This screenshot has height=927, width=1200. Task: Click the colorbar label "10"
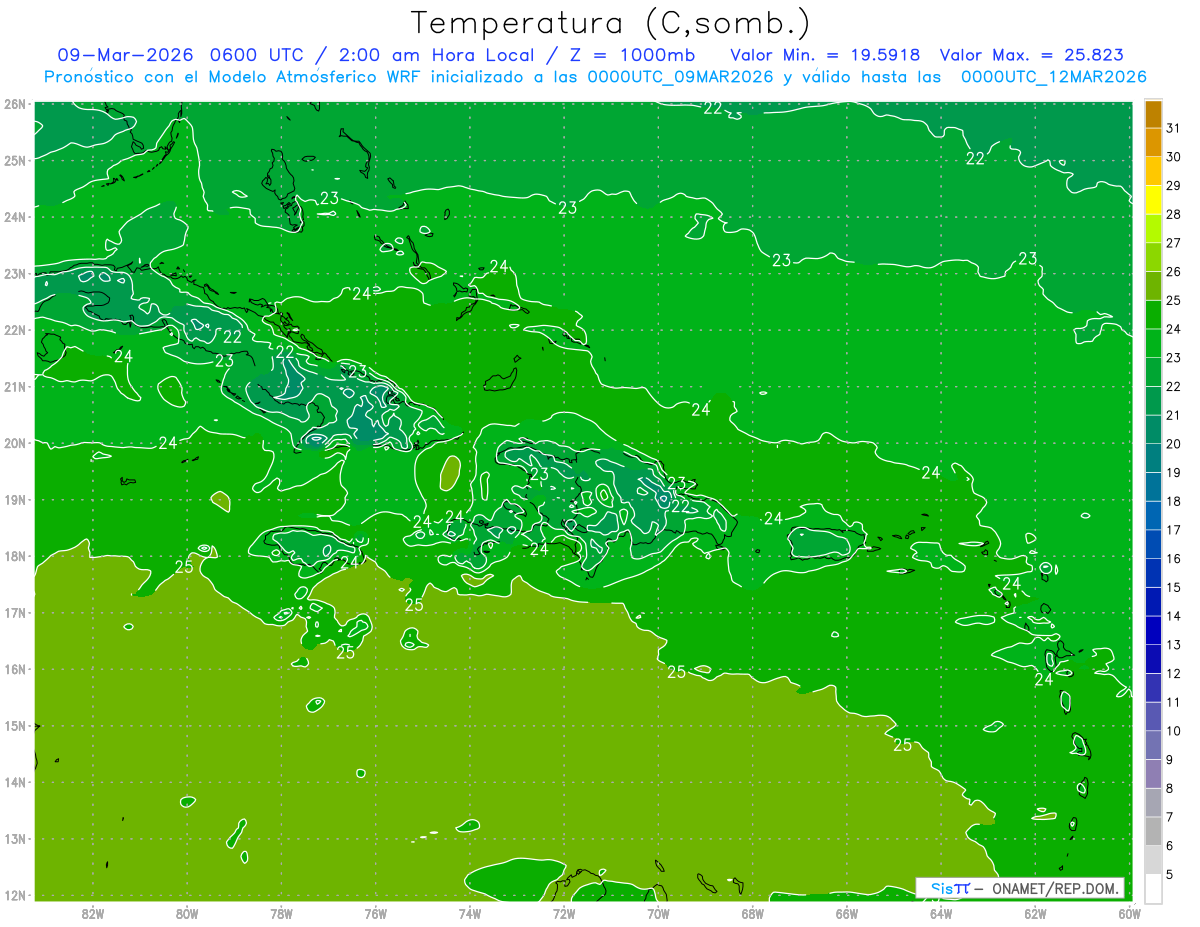[1174, 731]
